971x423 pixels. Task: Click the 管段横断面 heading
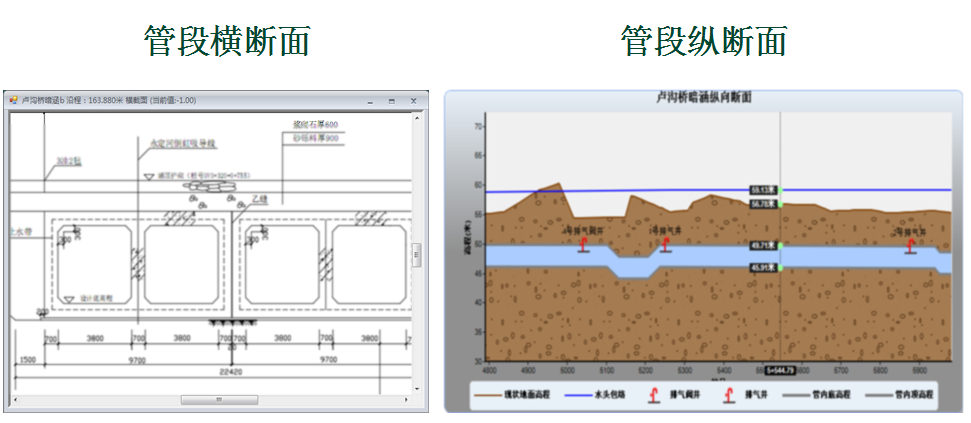point(227,41)
